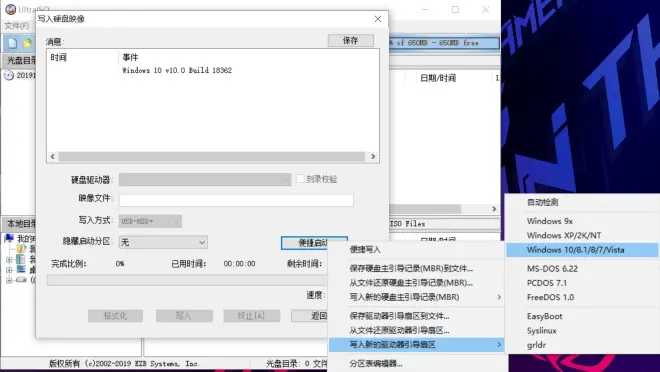Expand the drive node in local tree
Image resolution: width=660 pixels, height=372 pixels.
click(x=9, y=280)
